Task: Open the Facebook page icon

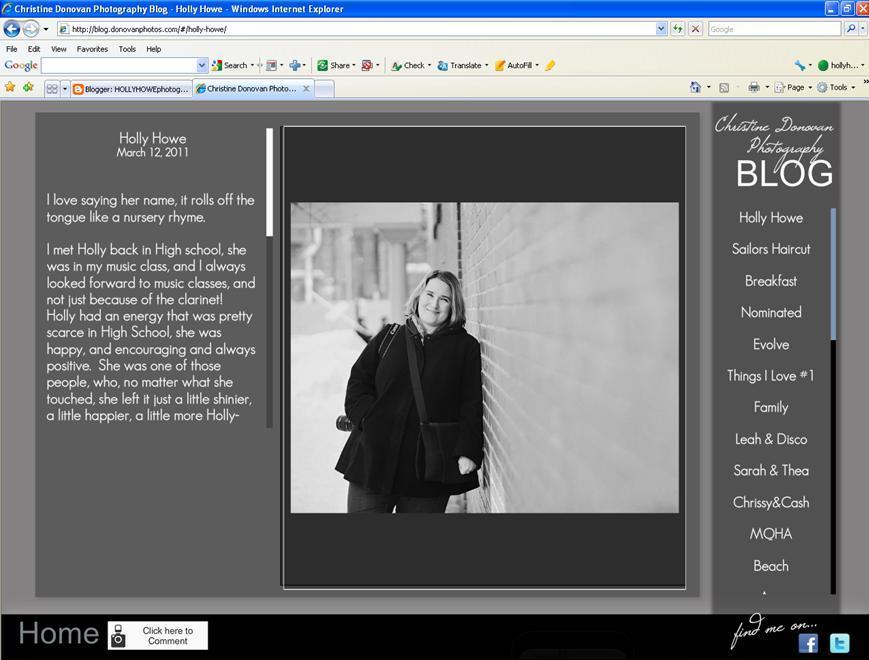Action: coord(808,643)
